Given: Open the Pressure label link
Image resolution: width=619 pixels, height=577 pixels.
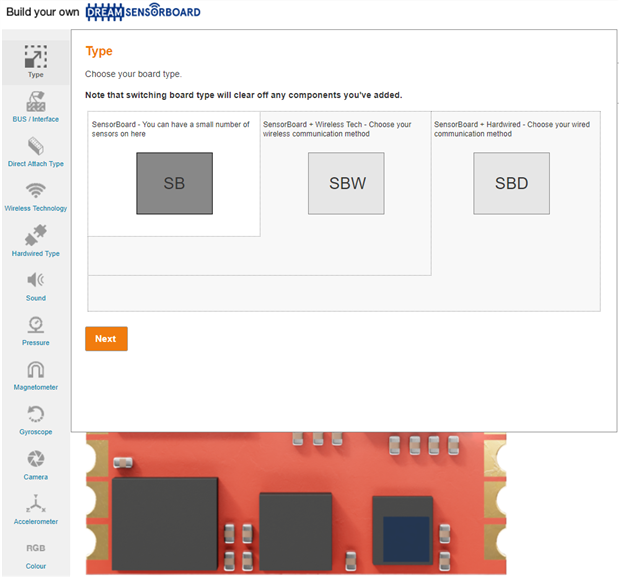Looking at the screenshot, I should click(x=36, y=343).
